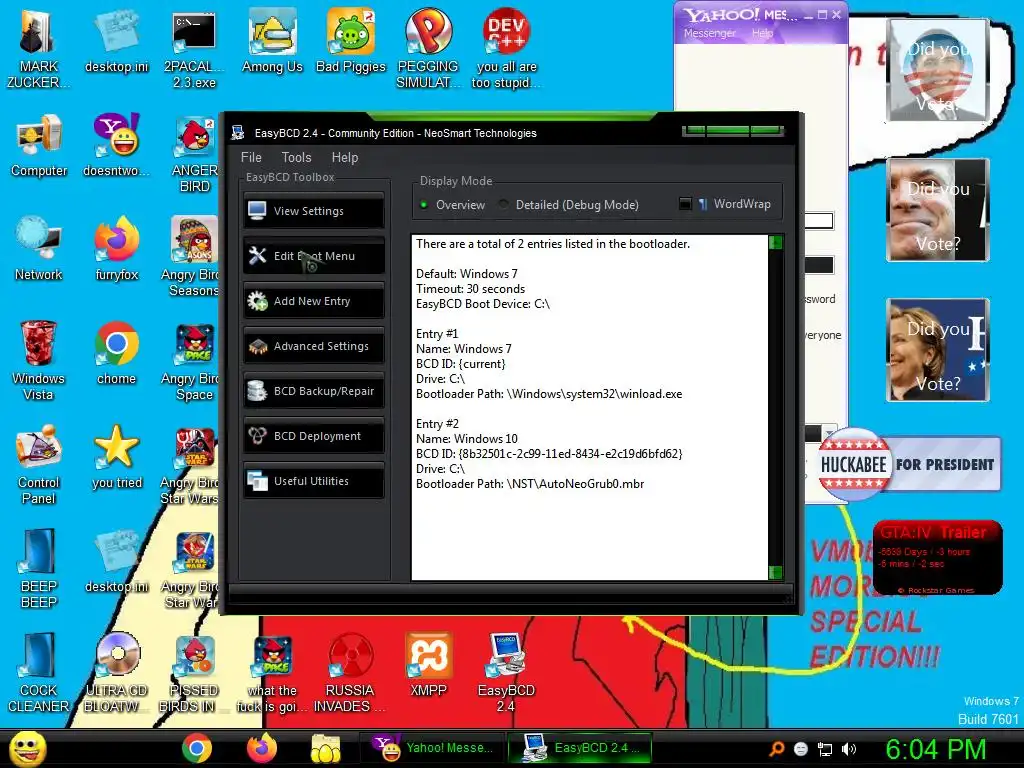1024x768 pixels.
Task: Click the magnifier tray icon
Action: click(776, 749)
